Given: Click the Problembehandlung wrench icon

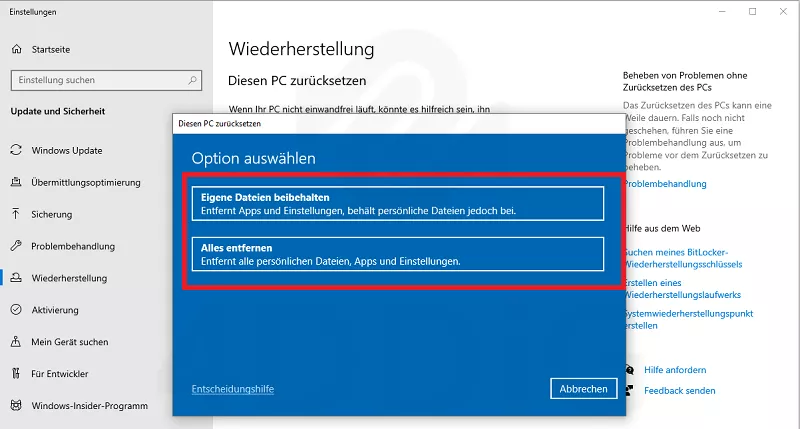Looking at the screenshot, I should (x=16, y=246).
